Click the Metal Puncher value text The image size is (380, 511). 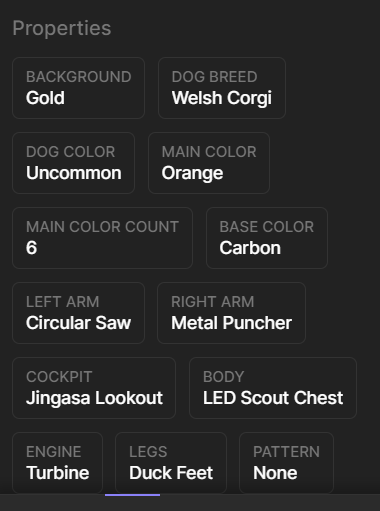tap(231, 323)
